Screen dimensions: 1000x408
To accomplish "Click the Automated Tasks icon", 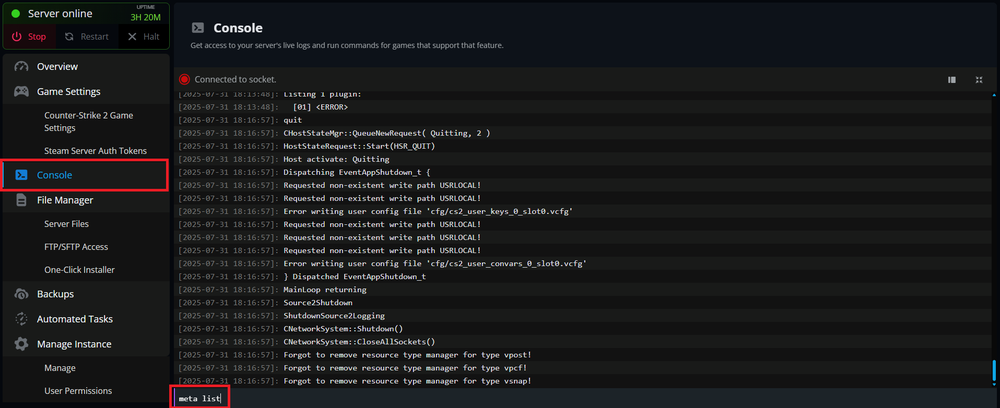I will point(22,319).
